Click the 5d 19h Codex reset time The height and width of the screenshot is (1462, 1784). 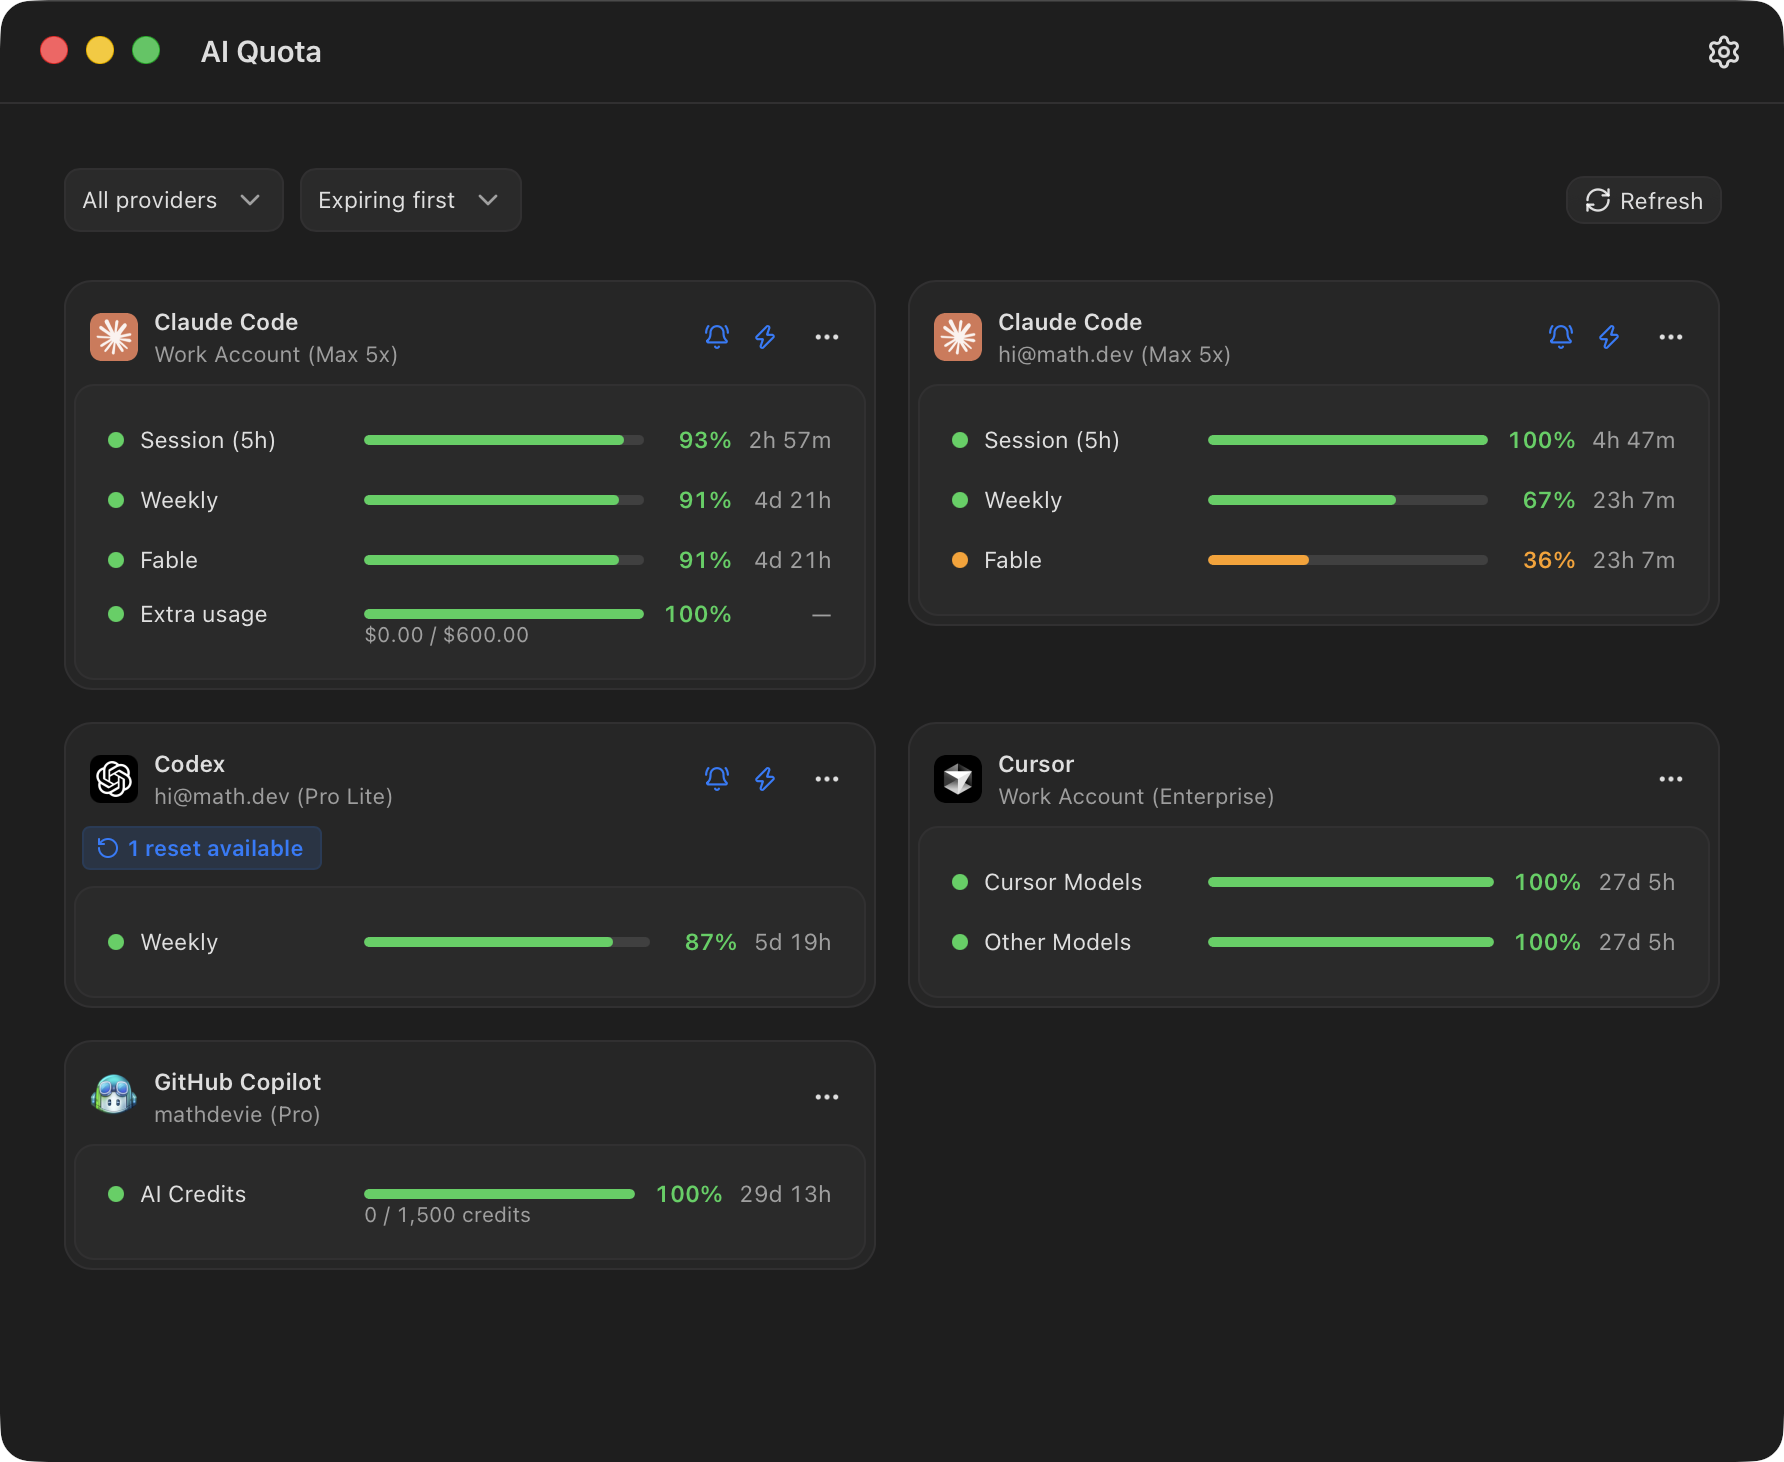tap(793, 942)
